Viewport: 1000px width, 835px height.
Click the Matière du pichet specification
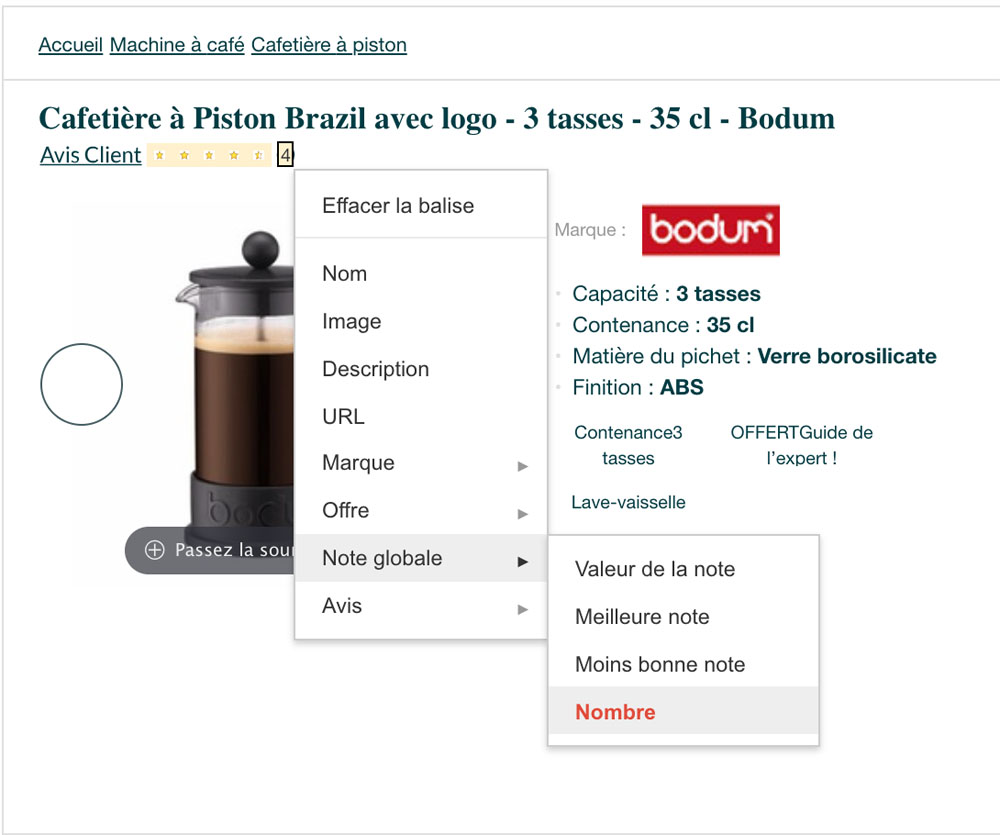point(754,356)
